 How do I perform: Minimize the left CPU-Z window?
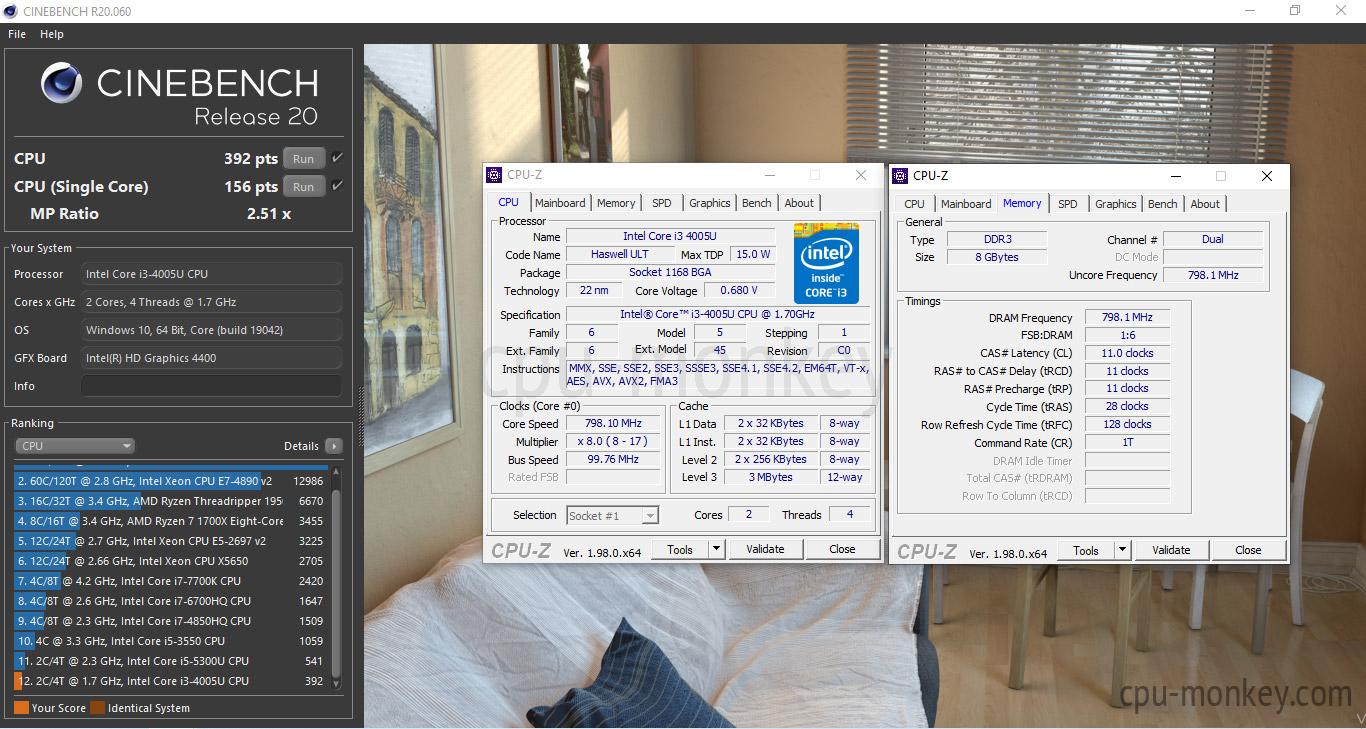coord(769,175)
